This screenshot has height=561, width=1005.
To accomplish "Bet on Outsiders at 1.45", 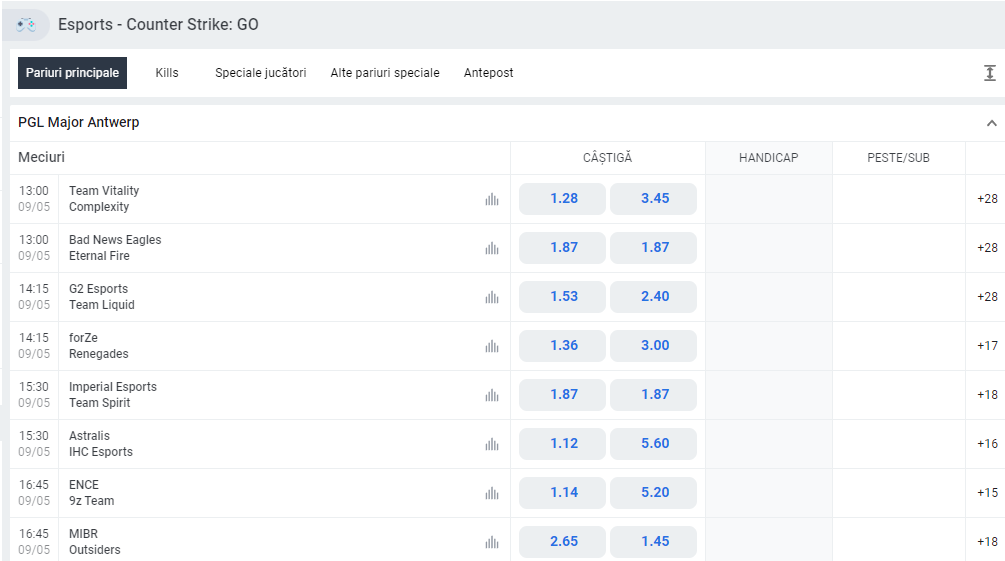I will tap(653, 542).
